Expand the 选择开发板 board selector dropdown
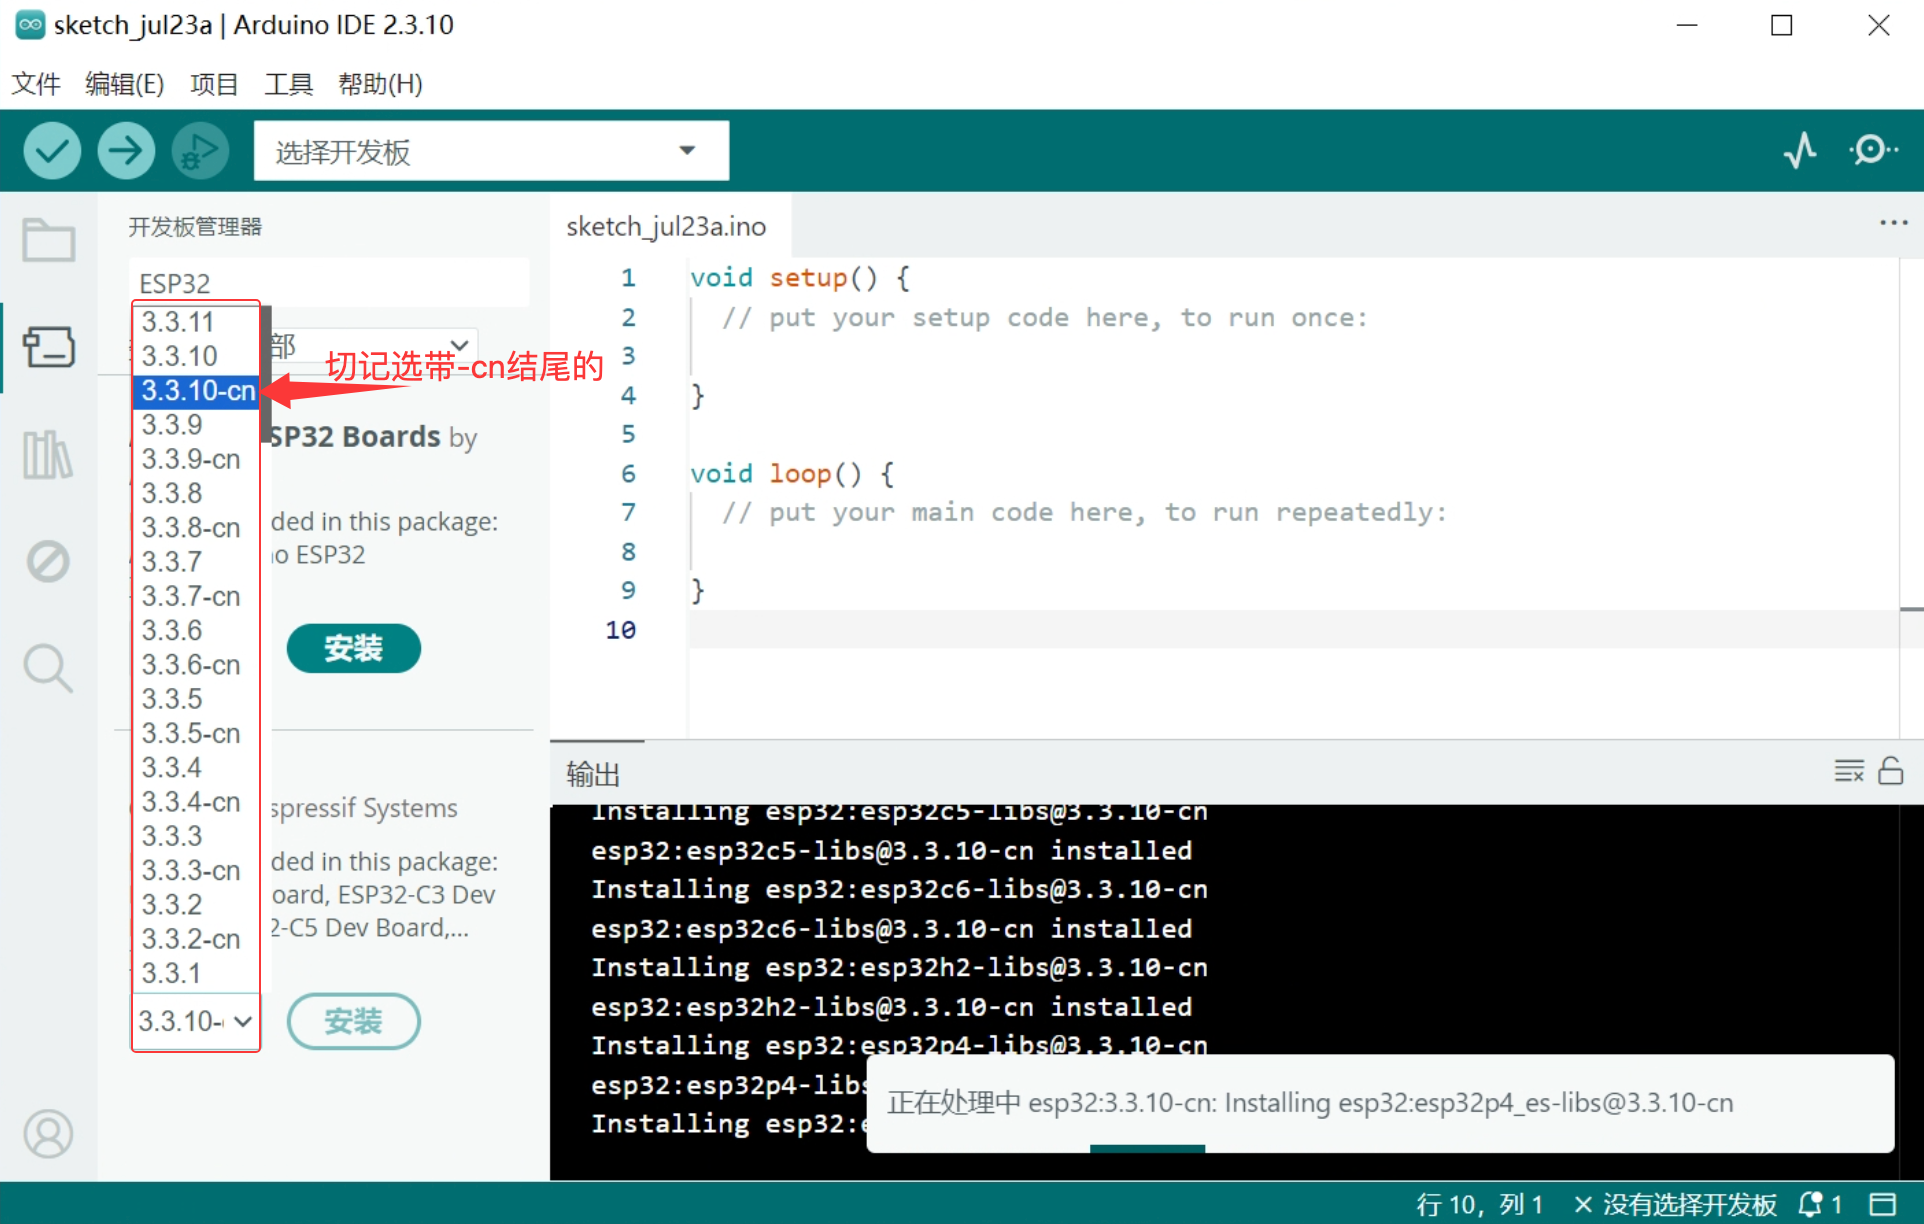1924x1224 pixels. click(x=491, y=151)
